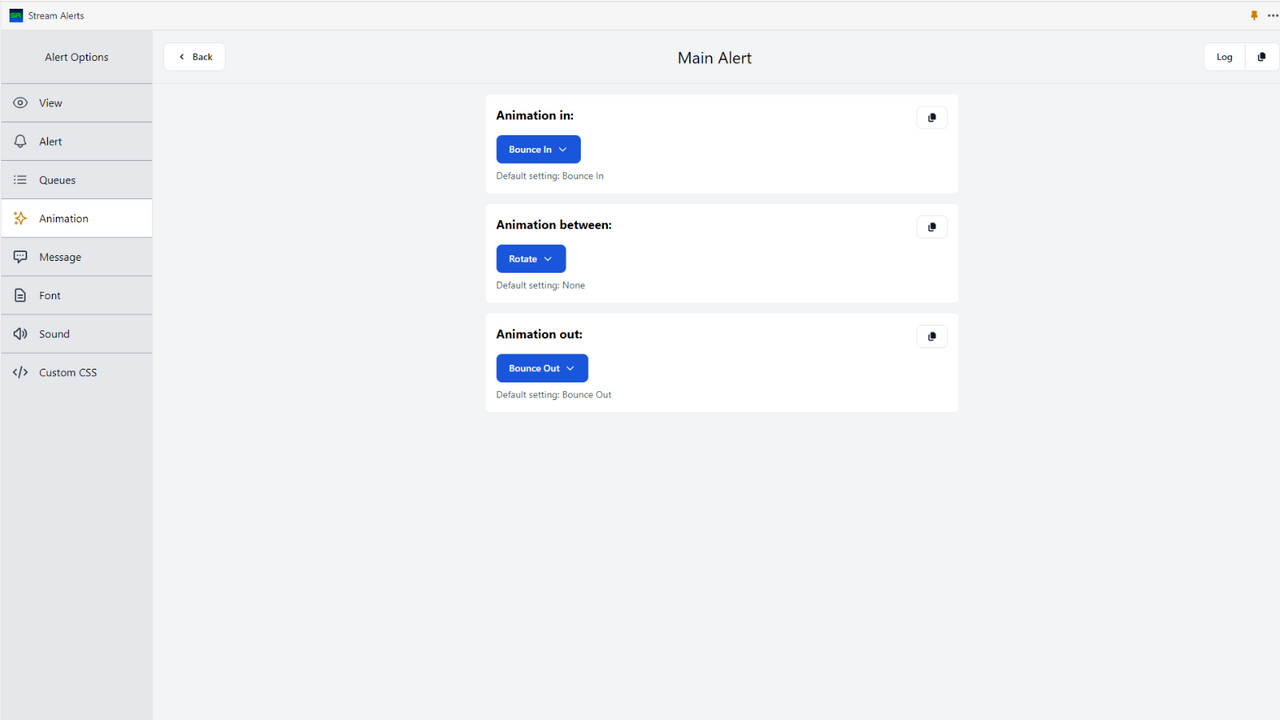Click the copy icon next to Log

coord(1261,57)
